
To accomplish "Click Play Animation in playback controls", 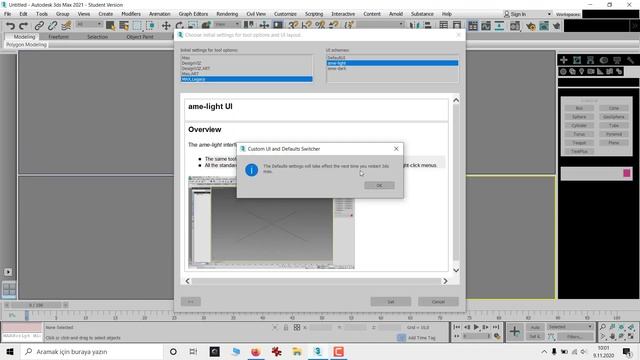I will 476,327.
